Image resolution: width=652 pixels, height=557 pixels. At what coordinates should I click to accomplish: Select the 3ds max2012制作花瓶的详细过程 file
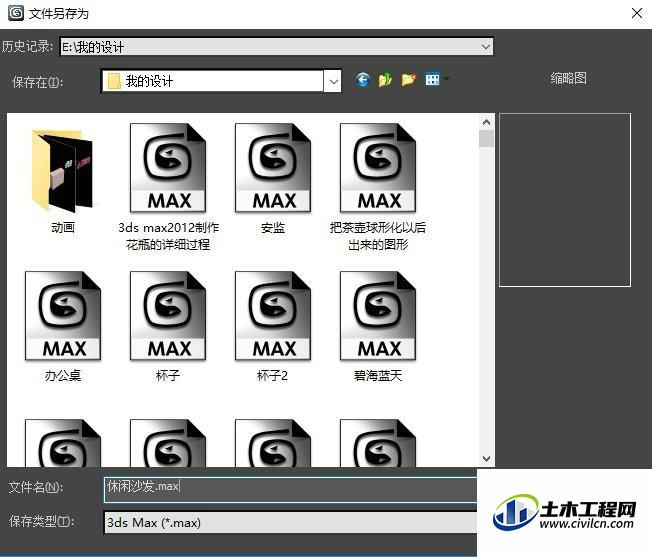168,187
